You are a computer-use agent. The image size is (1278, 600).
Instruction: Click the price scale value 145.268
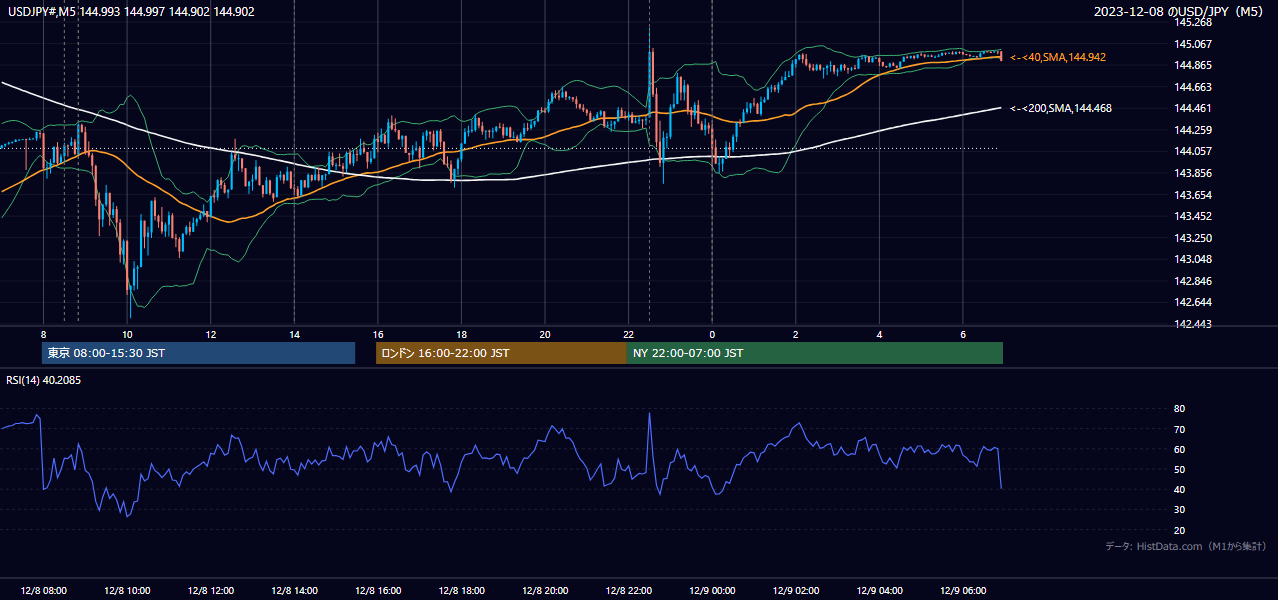[1193, 22]
